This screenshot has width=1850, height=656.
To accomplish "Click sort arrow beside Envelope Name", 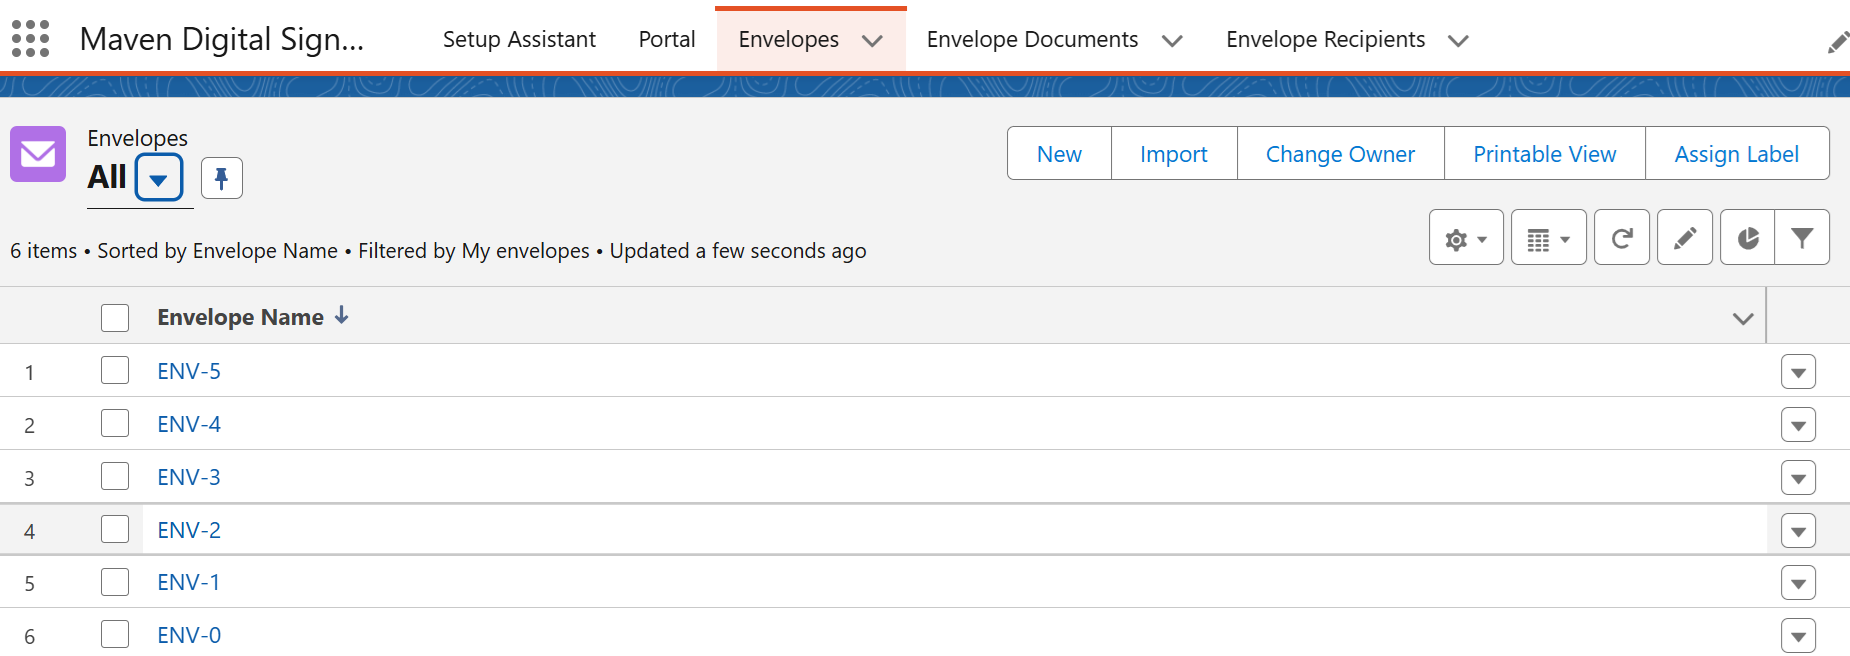I will [342, 316].
